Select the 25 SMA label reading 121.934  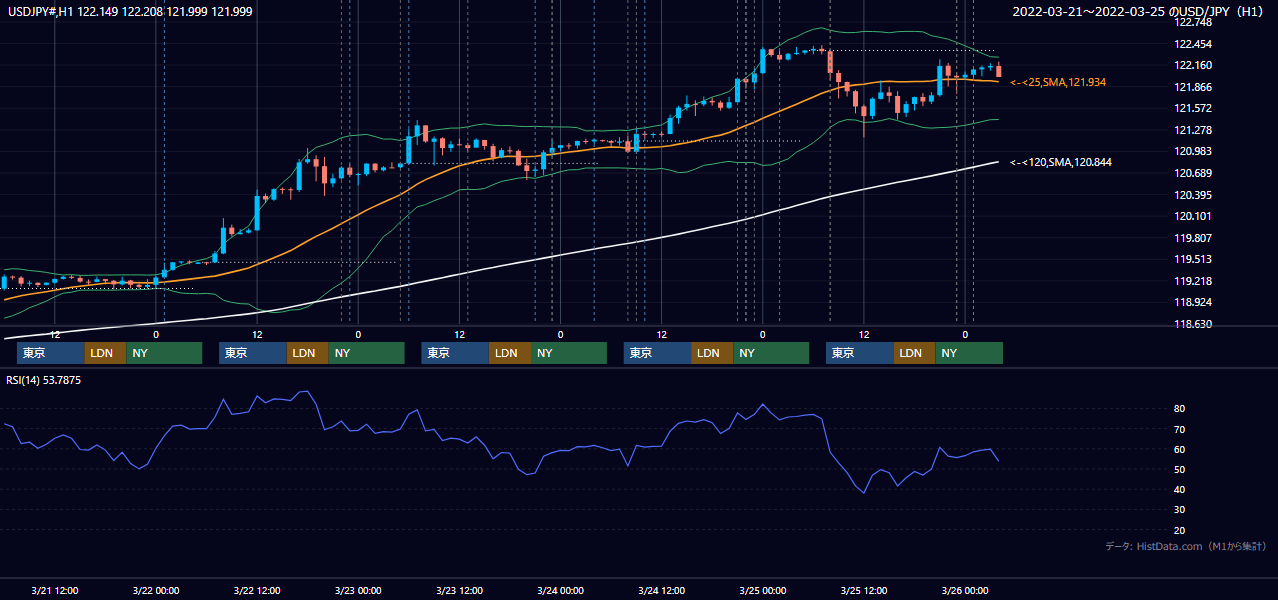click(x=1058, y=82)
